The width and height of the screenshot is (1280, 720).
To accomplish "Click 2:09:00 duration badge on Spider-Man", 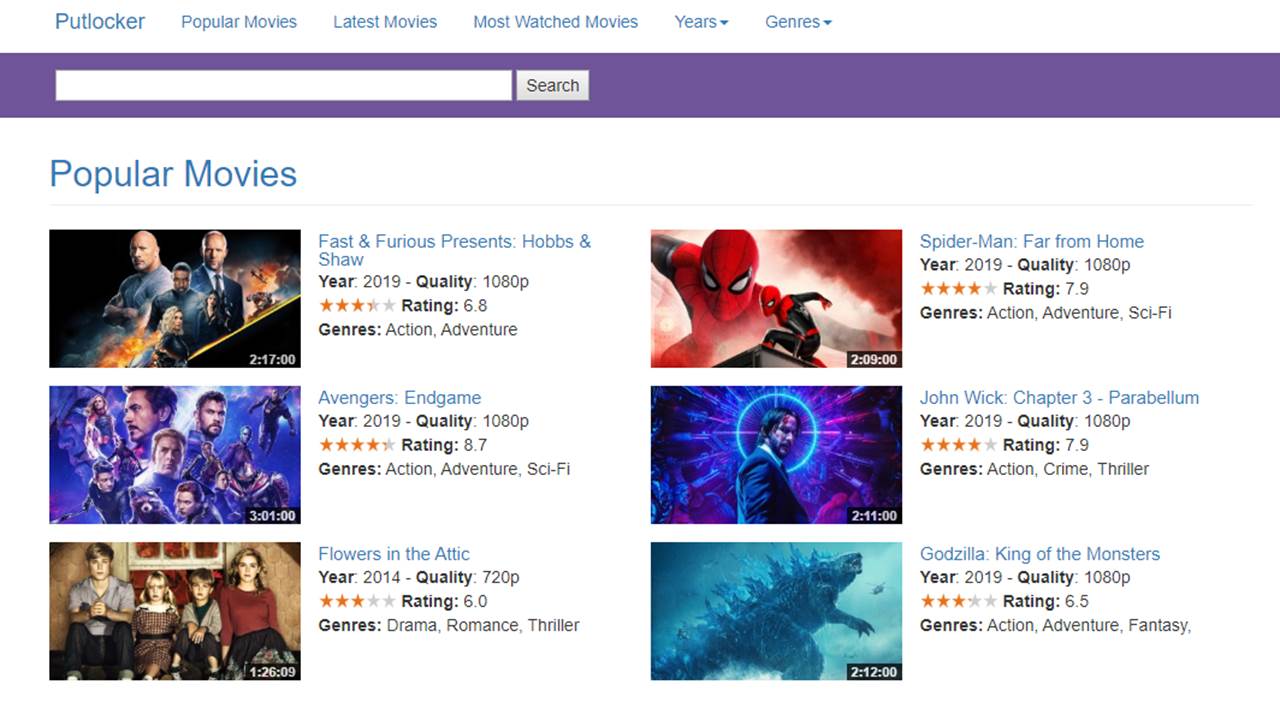I will 874,359.
